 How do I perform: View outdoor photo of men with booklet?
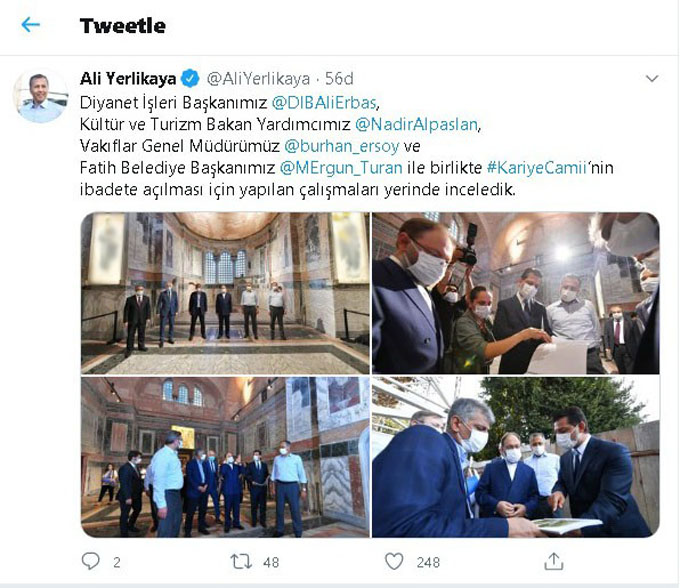point(516,457)
